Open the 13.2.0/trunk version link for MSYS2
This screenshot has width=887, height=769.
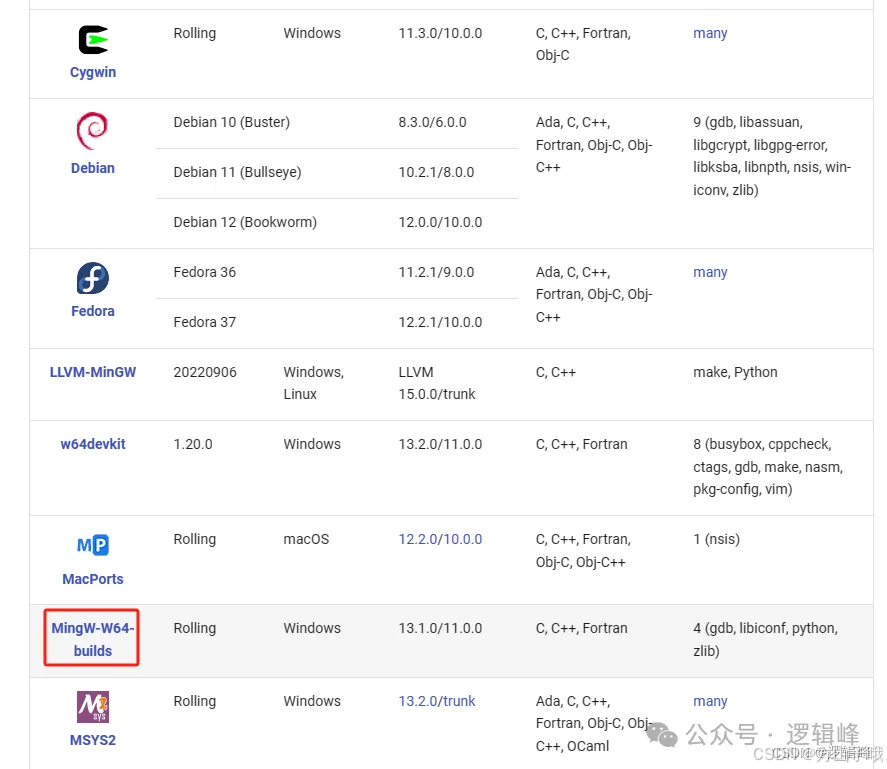(x=437, y=701)
